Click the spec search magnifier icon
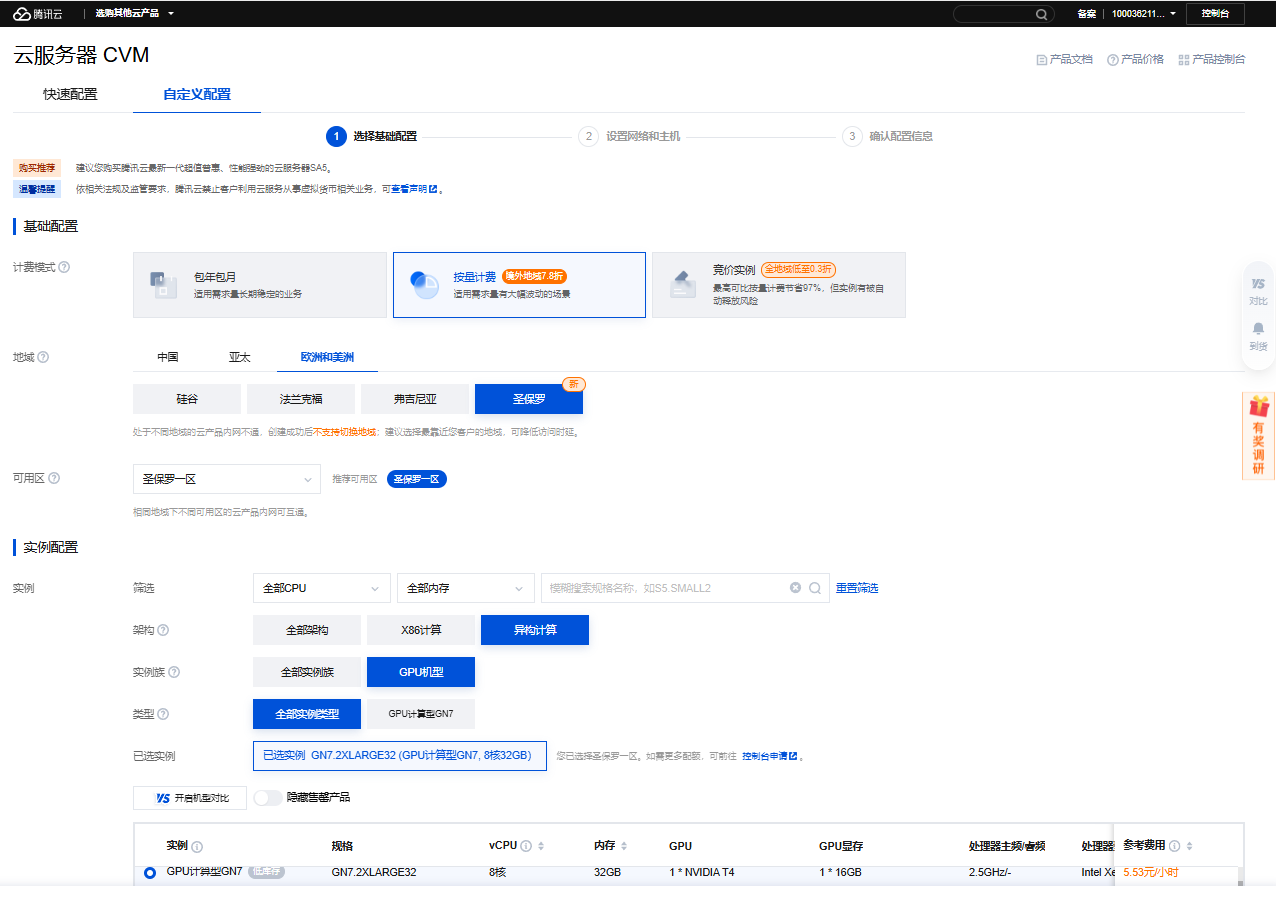Viewport: 1276px width, 899px height. [x=815, y=588]
